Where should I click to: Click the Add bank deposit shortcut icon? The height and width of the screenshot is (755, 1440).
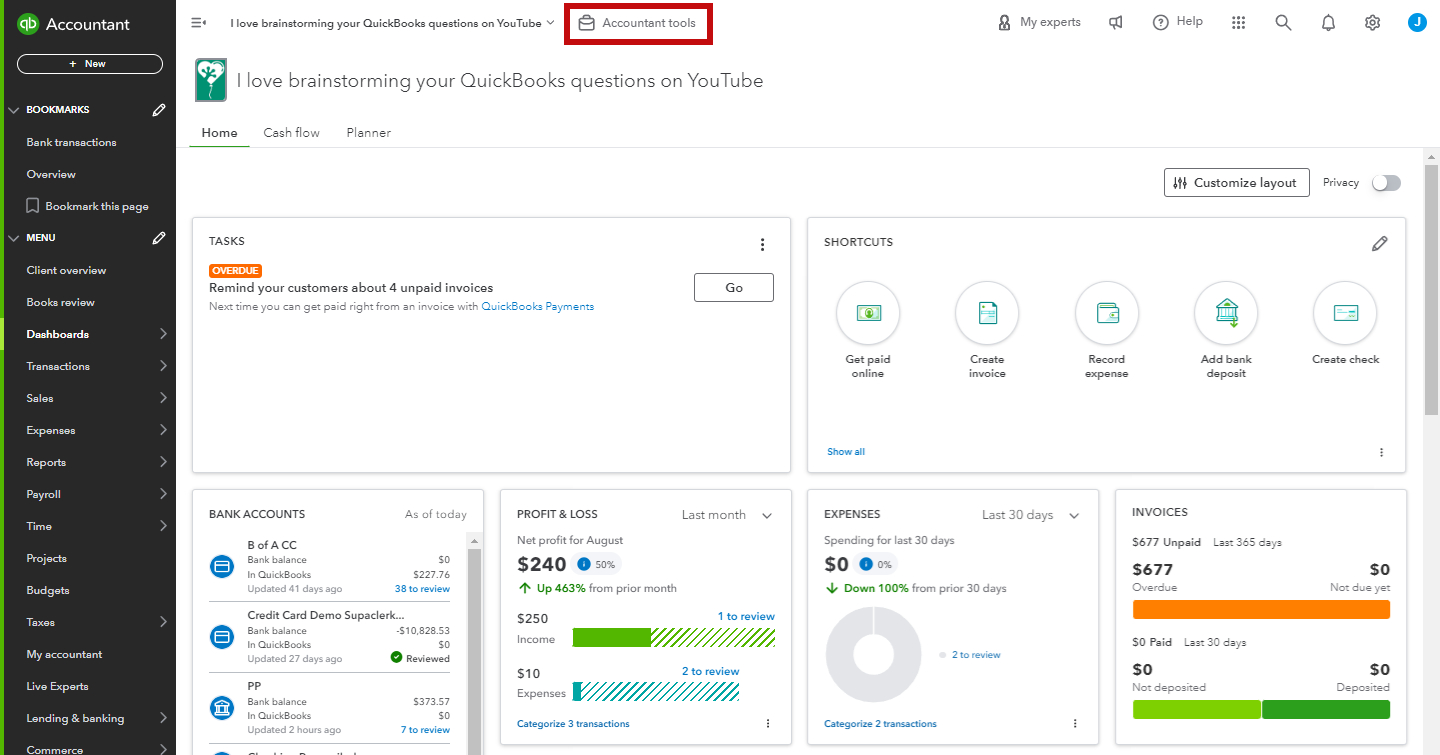1226,313
